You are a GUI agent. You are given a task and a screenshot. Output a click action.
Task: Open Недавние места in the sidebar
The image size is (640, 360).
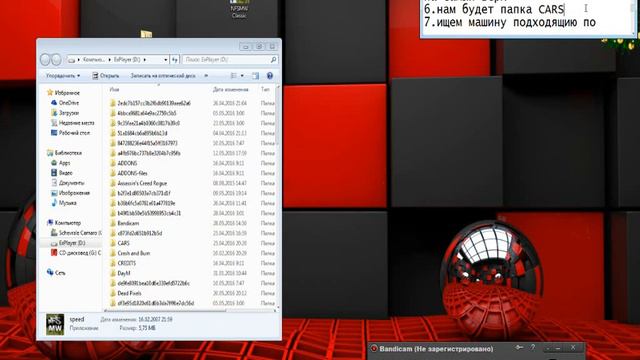tap(72, 123)
